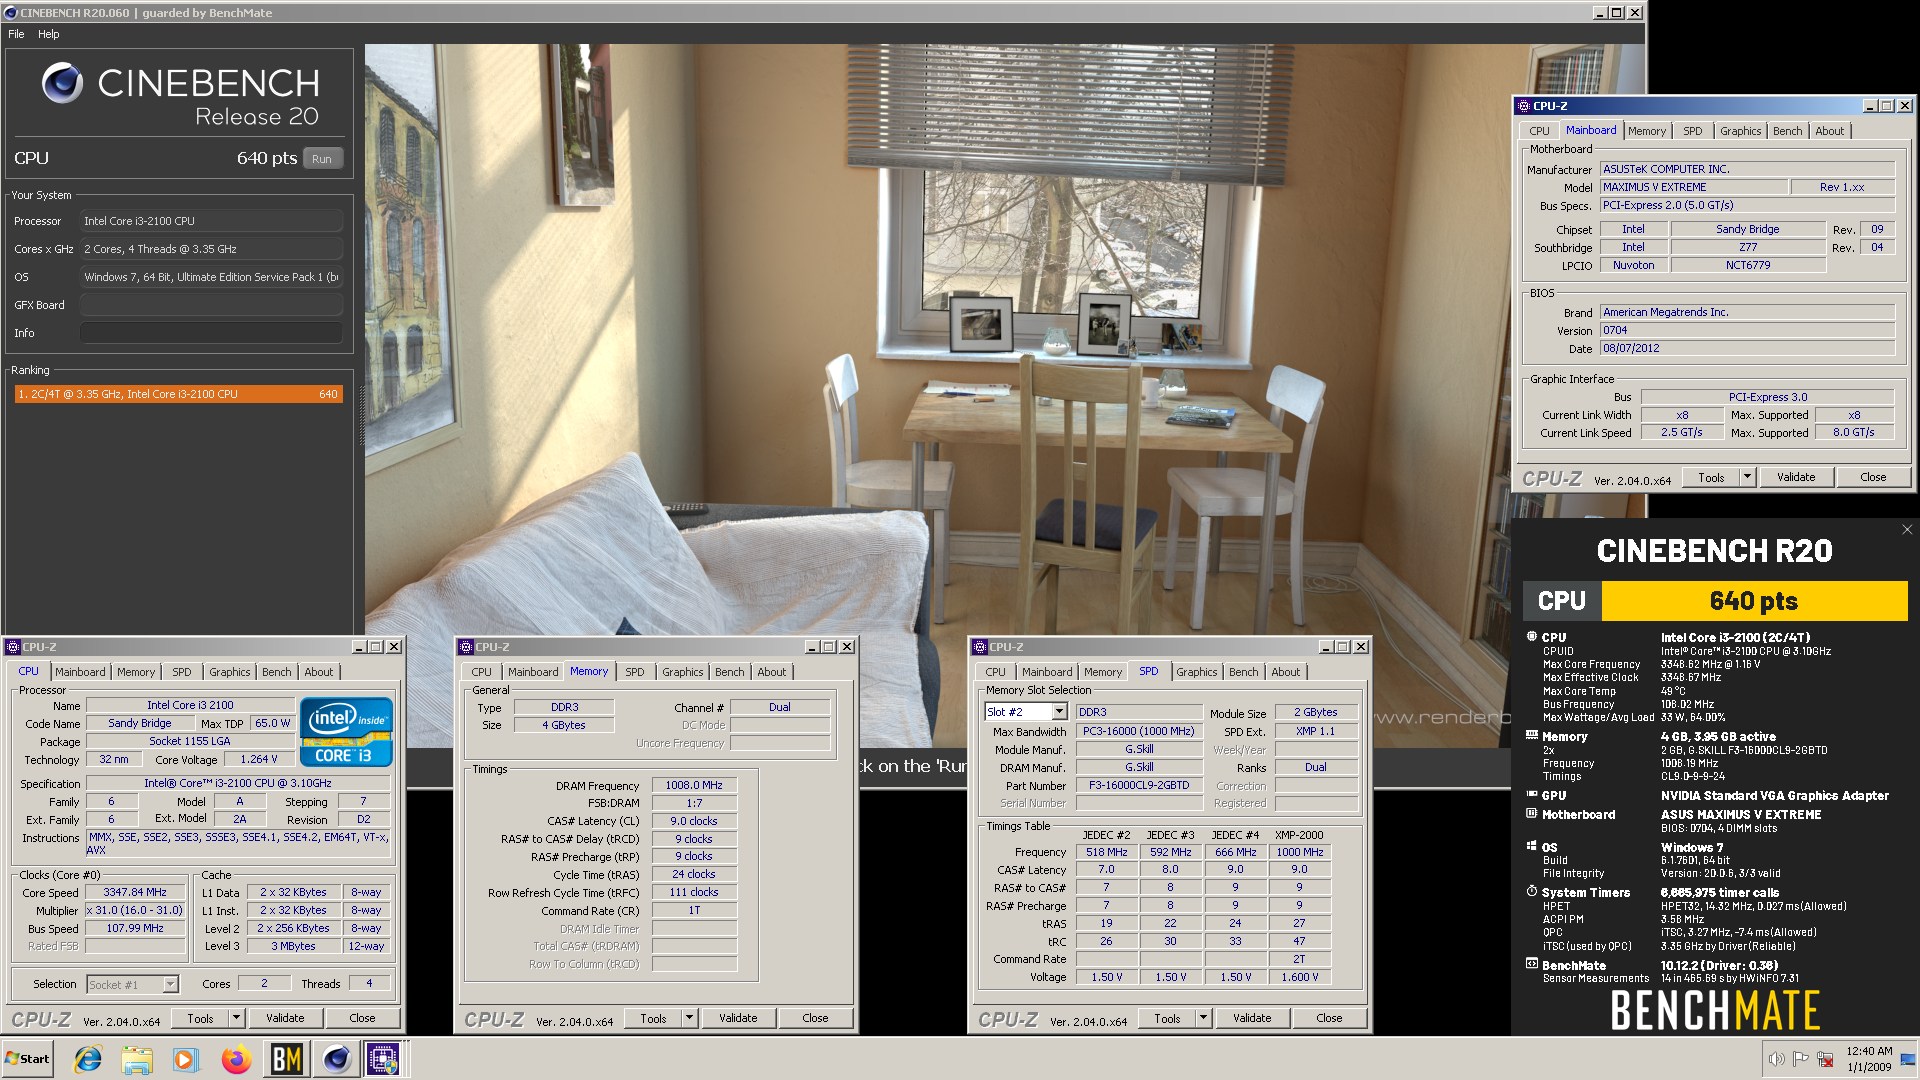The image size is (1920, 1080).
Task: Click the DRAM Frequency value 1008.0 MHz
Action: point(694,785)
